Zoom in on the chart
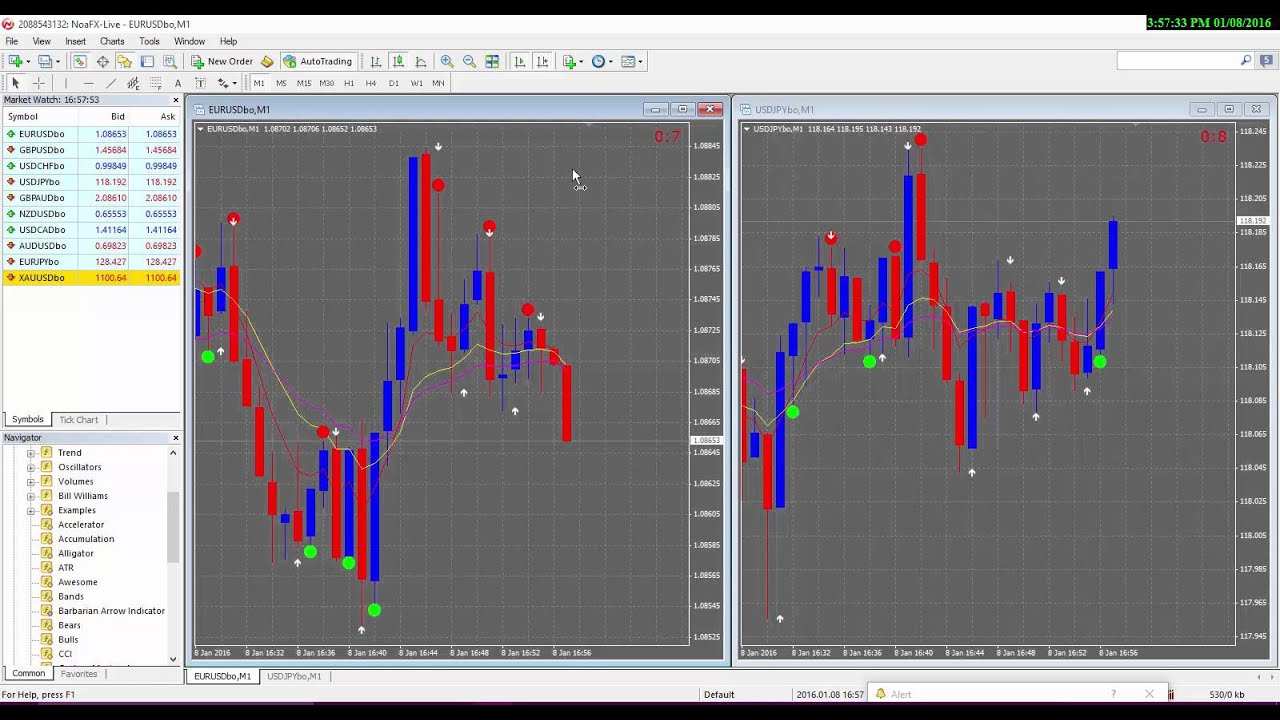Screen dimensions: 1280x720 point(447,61)
